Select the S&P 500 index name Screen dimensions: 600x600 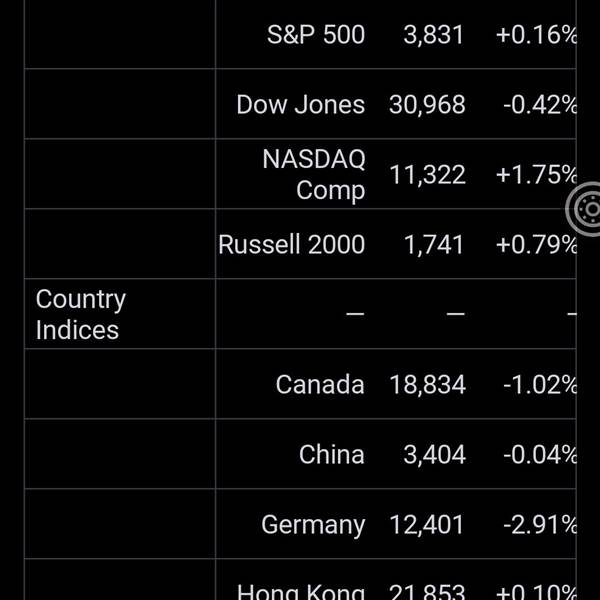tap(316, 35)
